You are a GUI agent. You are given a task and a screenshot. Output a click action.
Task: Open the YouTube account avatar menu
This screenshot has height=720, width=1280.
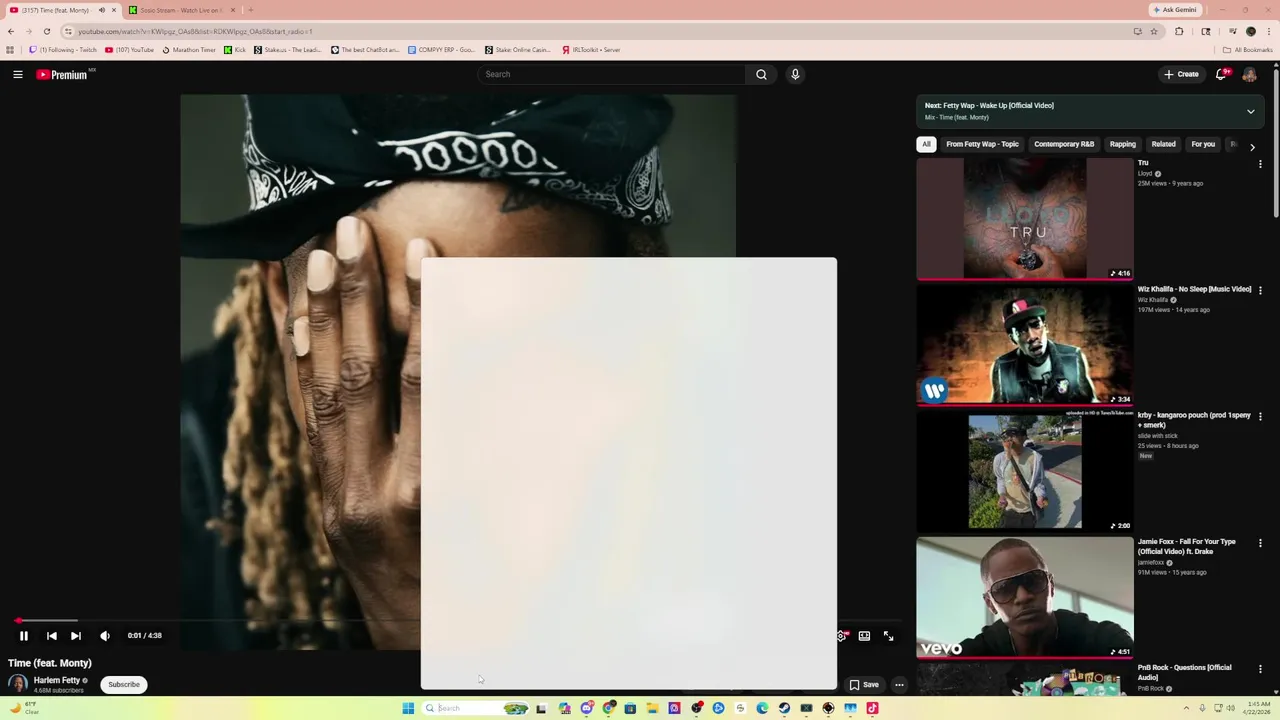[x=1249, y=74]
